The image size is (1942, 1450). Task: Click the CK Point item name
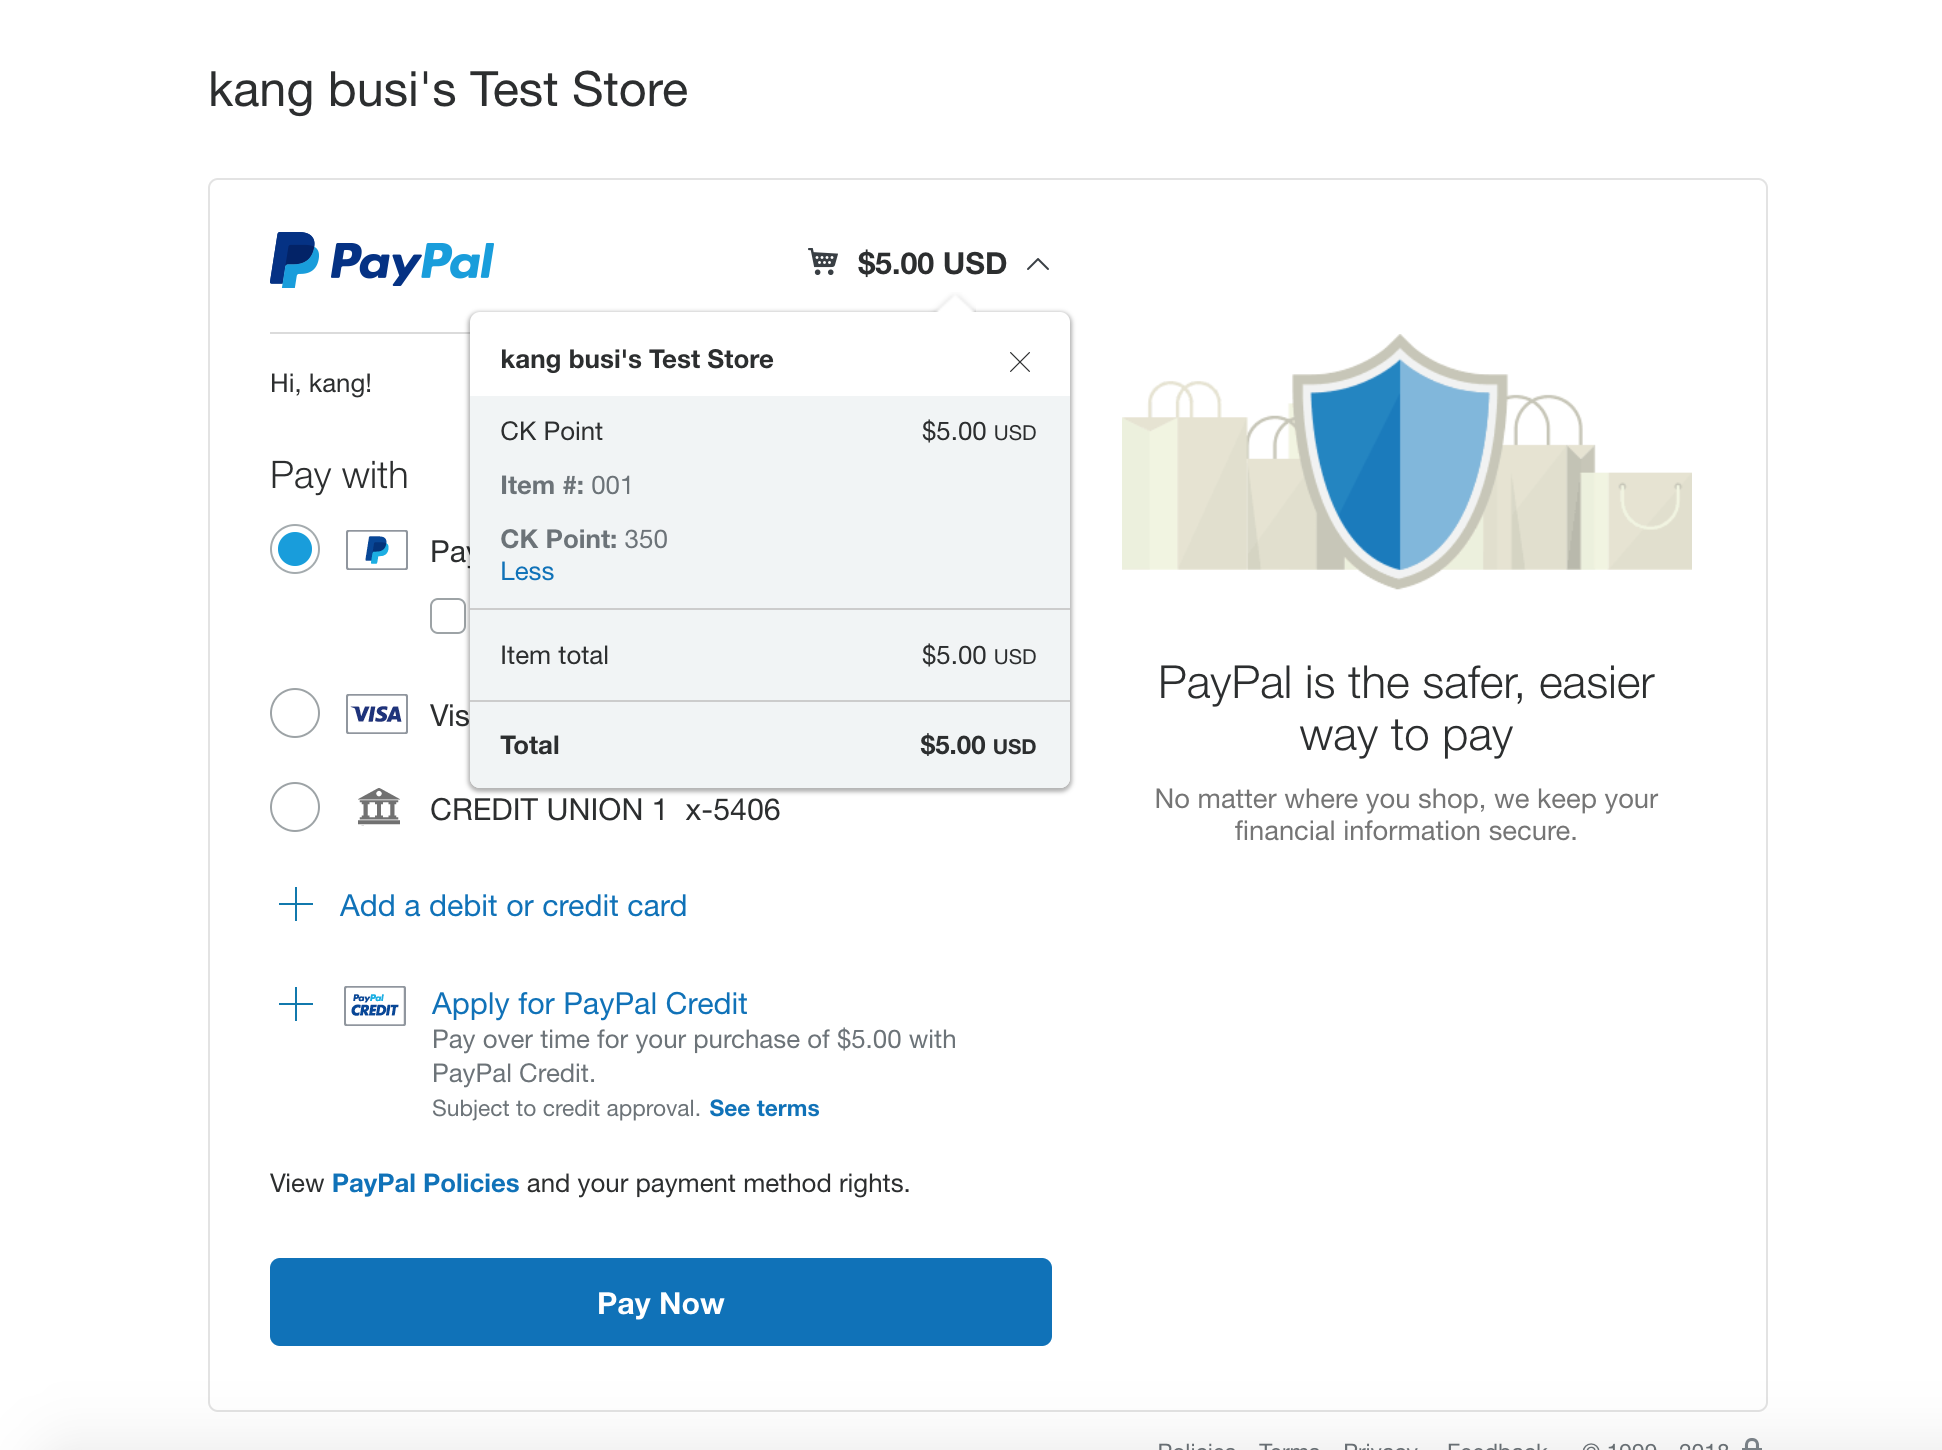[x=551, y=431]
